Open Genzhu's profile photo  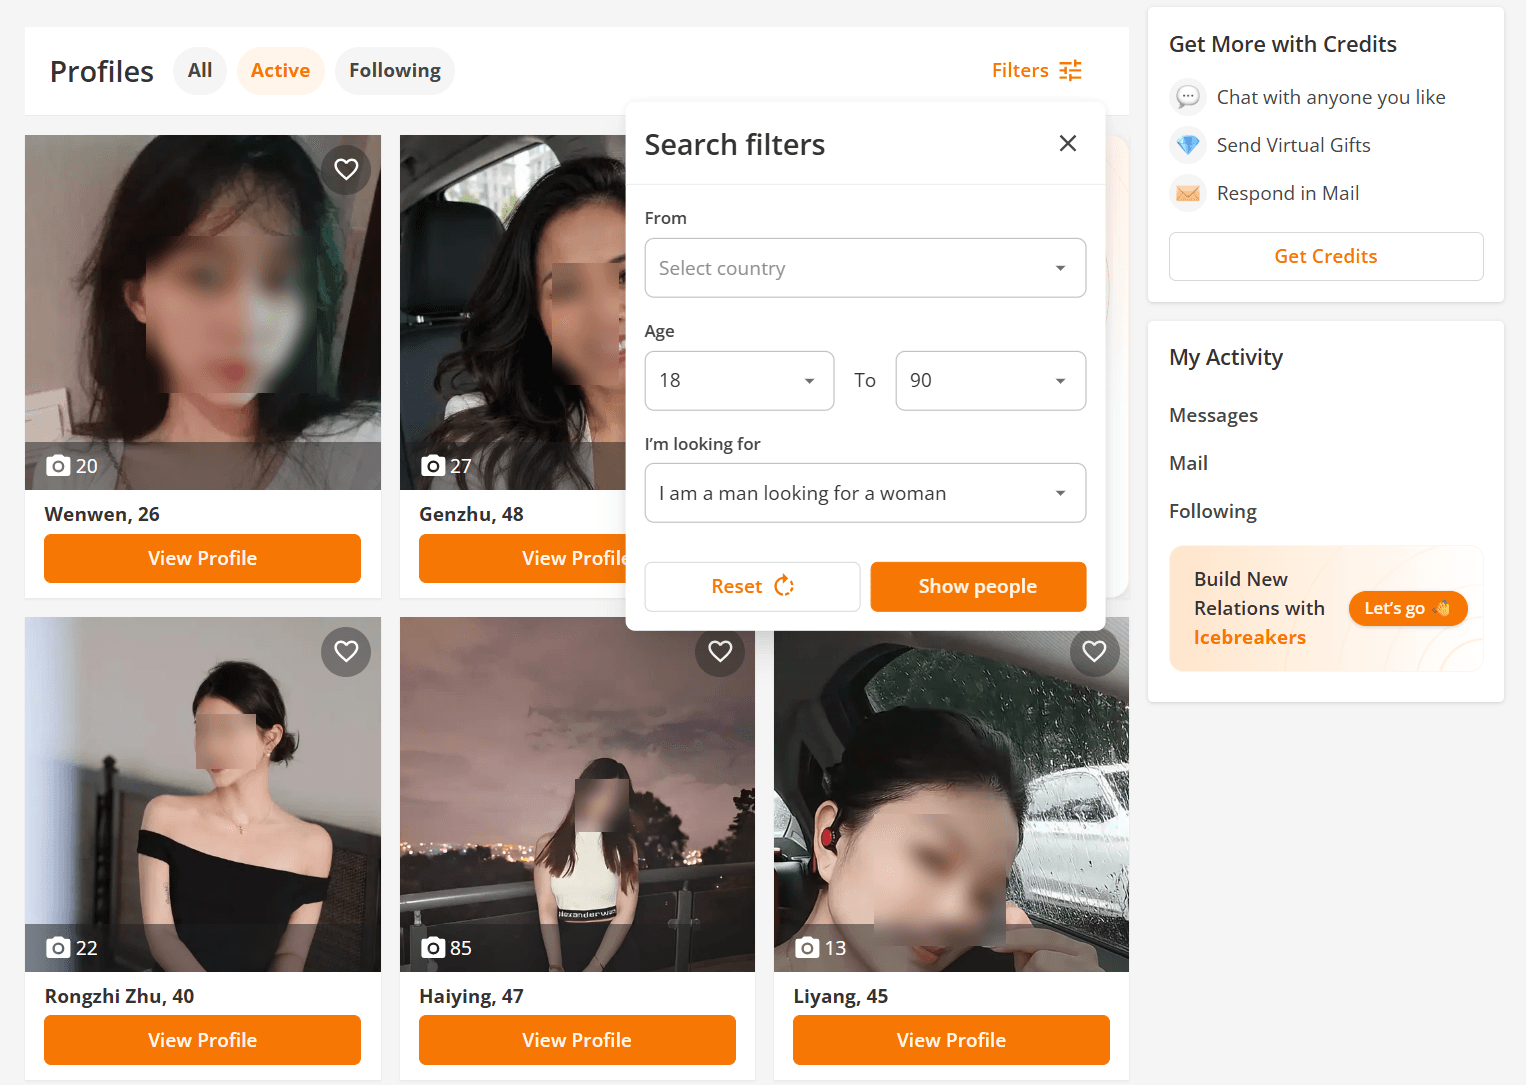coord(513,312)
